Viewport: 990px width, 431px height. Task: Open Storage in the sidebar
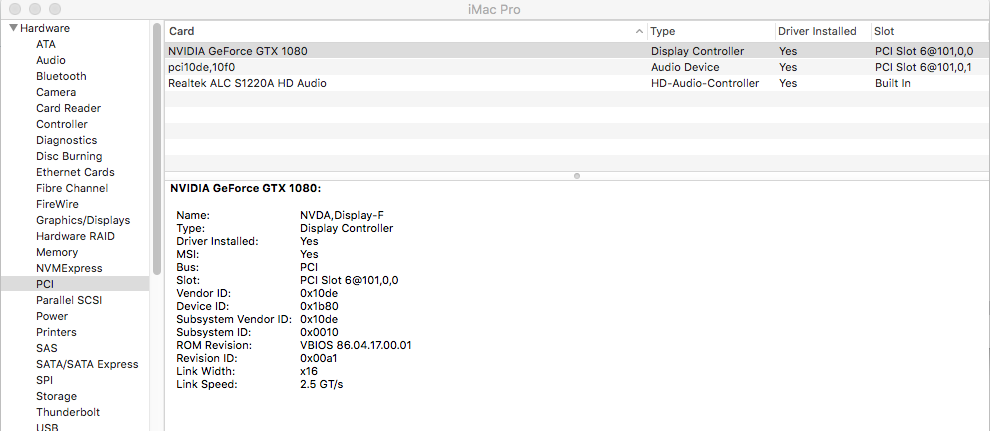pos(56,396)
